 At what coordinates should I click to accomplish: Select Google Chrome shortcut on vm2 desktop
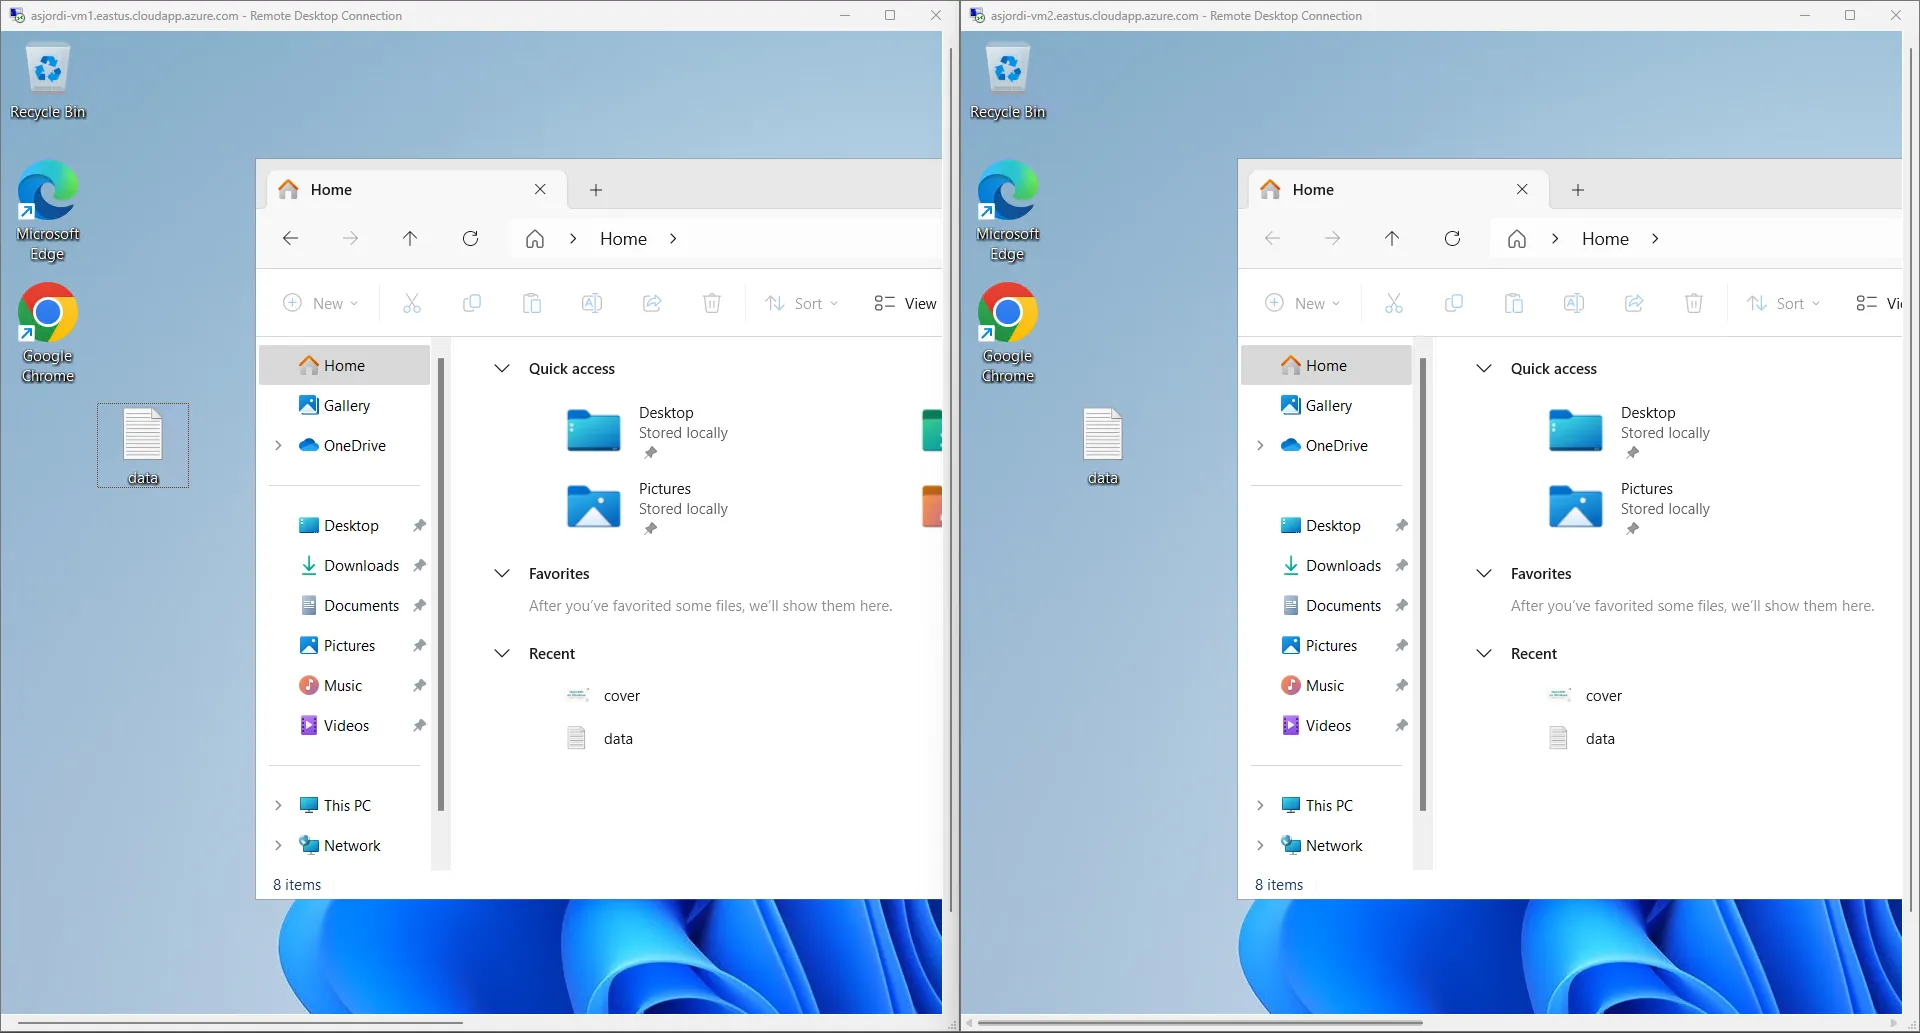[x=1008, y=333]
